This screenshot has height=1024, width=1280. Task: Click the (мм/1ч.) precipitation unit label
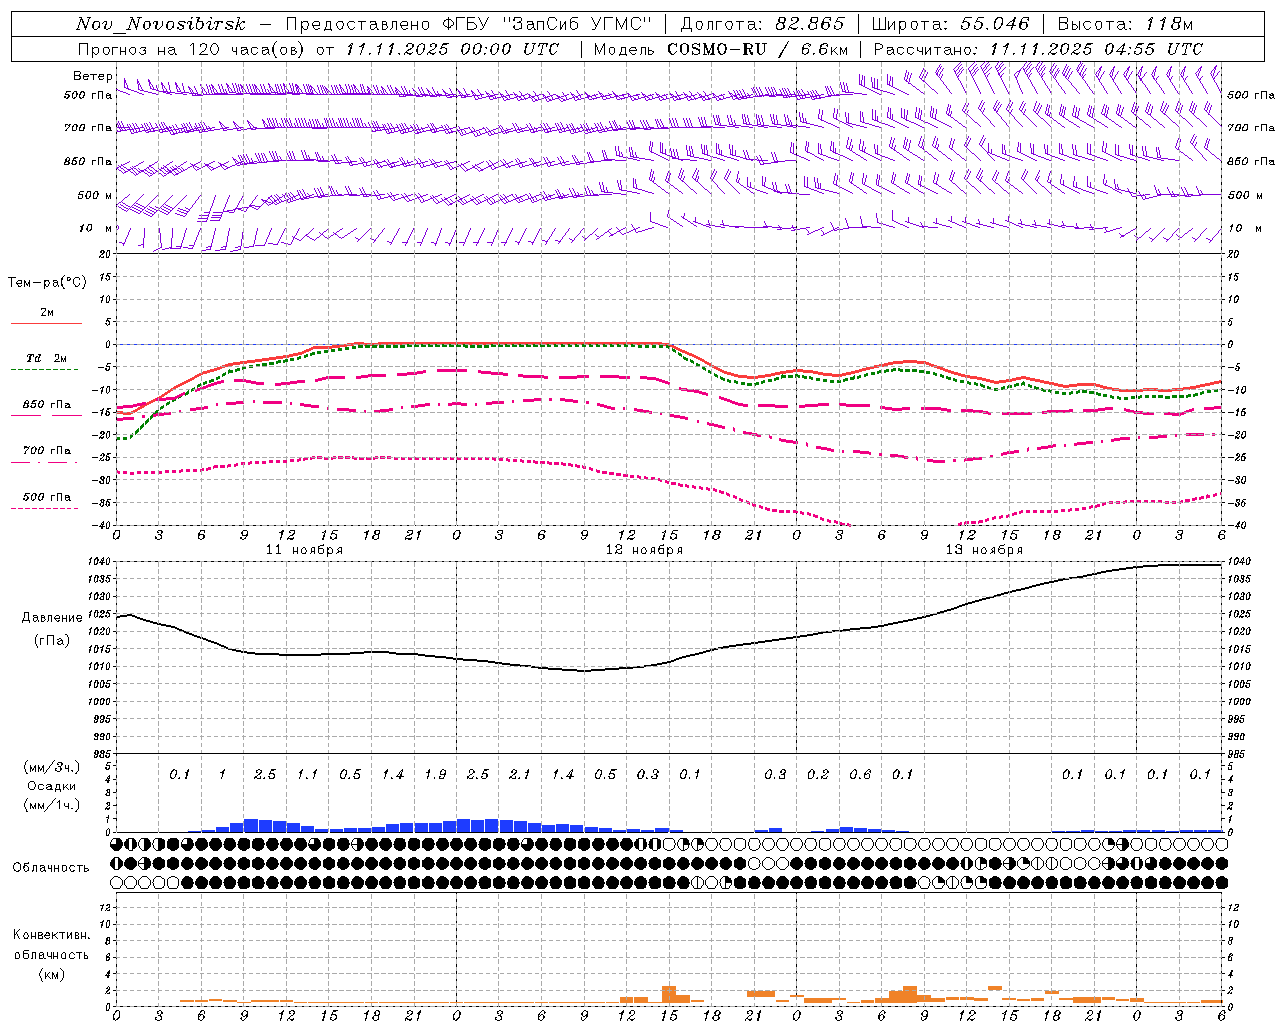52,805
